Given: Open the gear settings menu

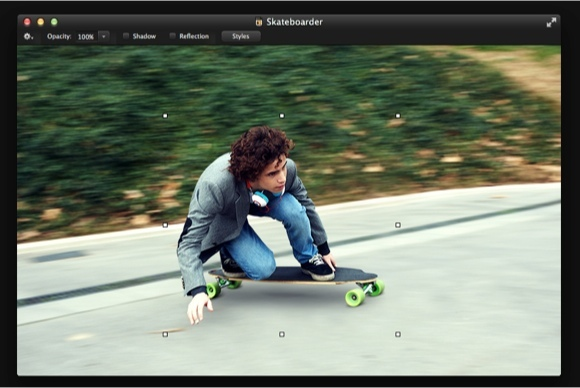Looking at the screenshot, I should (28, 37).
